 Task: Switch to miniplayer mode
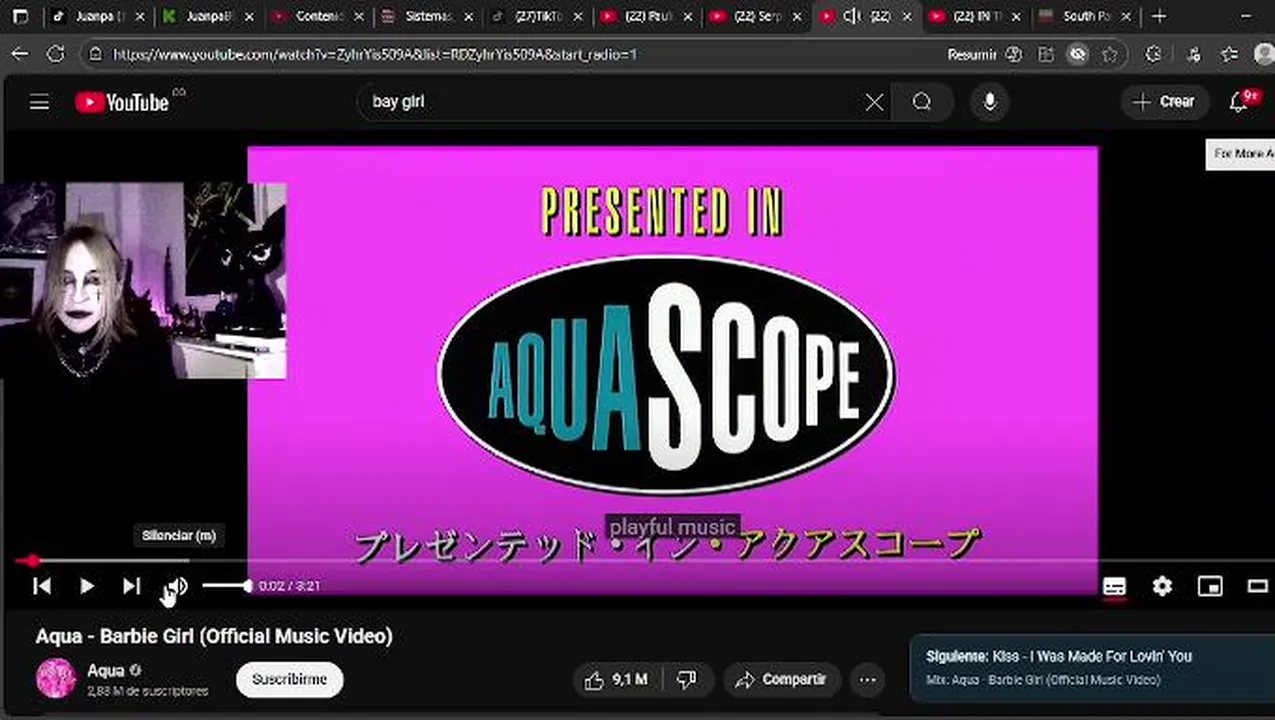tap(1210, 586)
